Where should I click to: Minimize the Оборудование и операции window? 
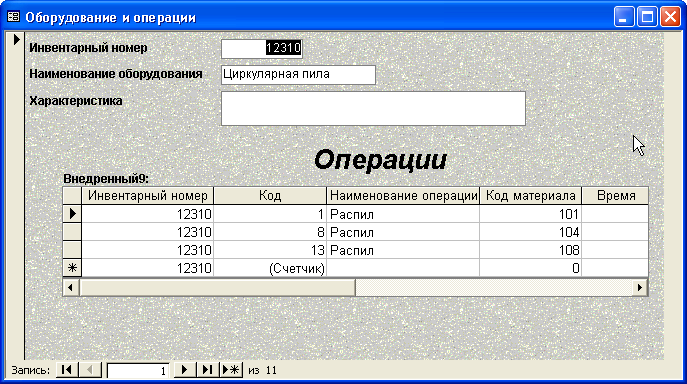pyautogui.click(x=623, y=18)
